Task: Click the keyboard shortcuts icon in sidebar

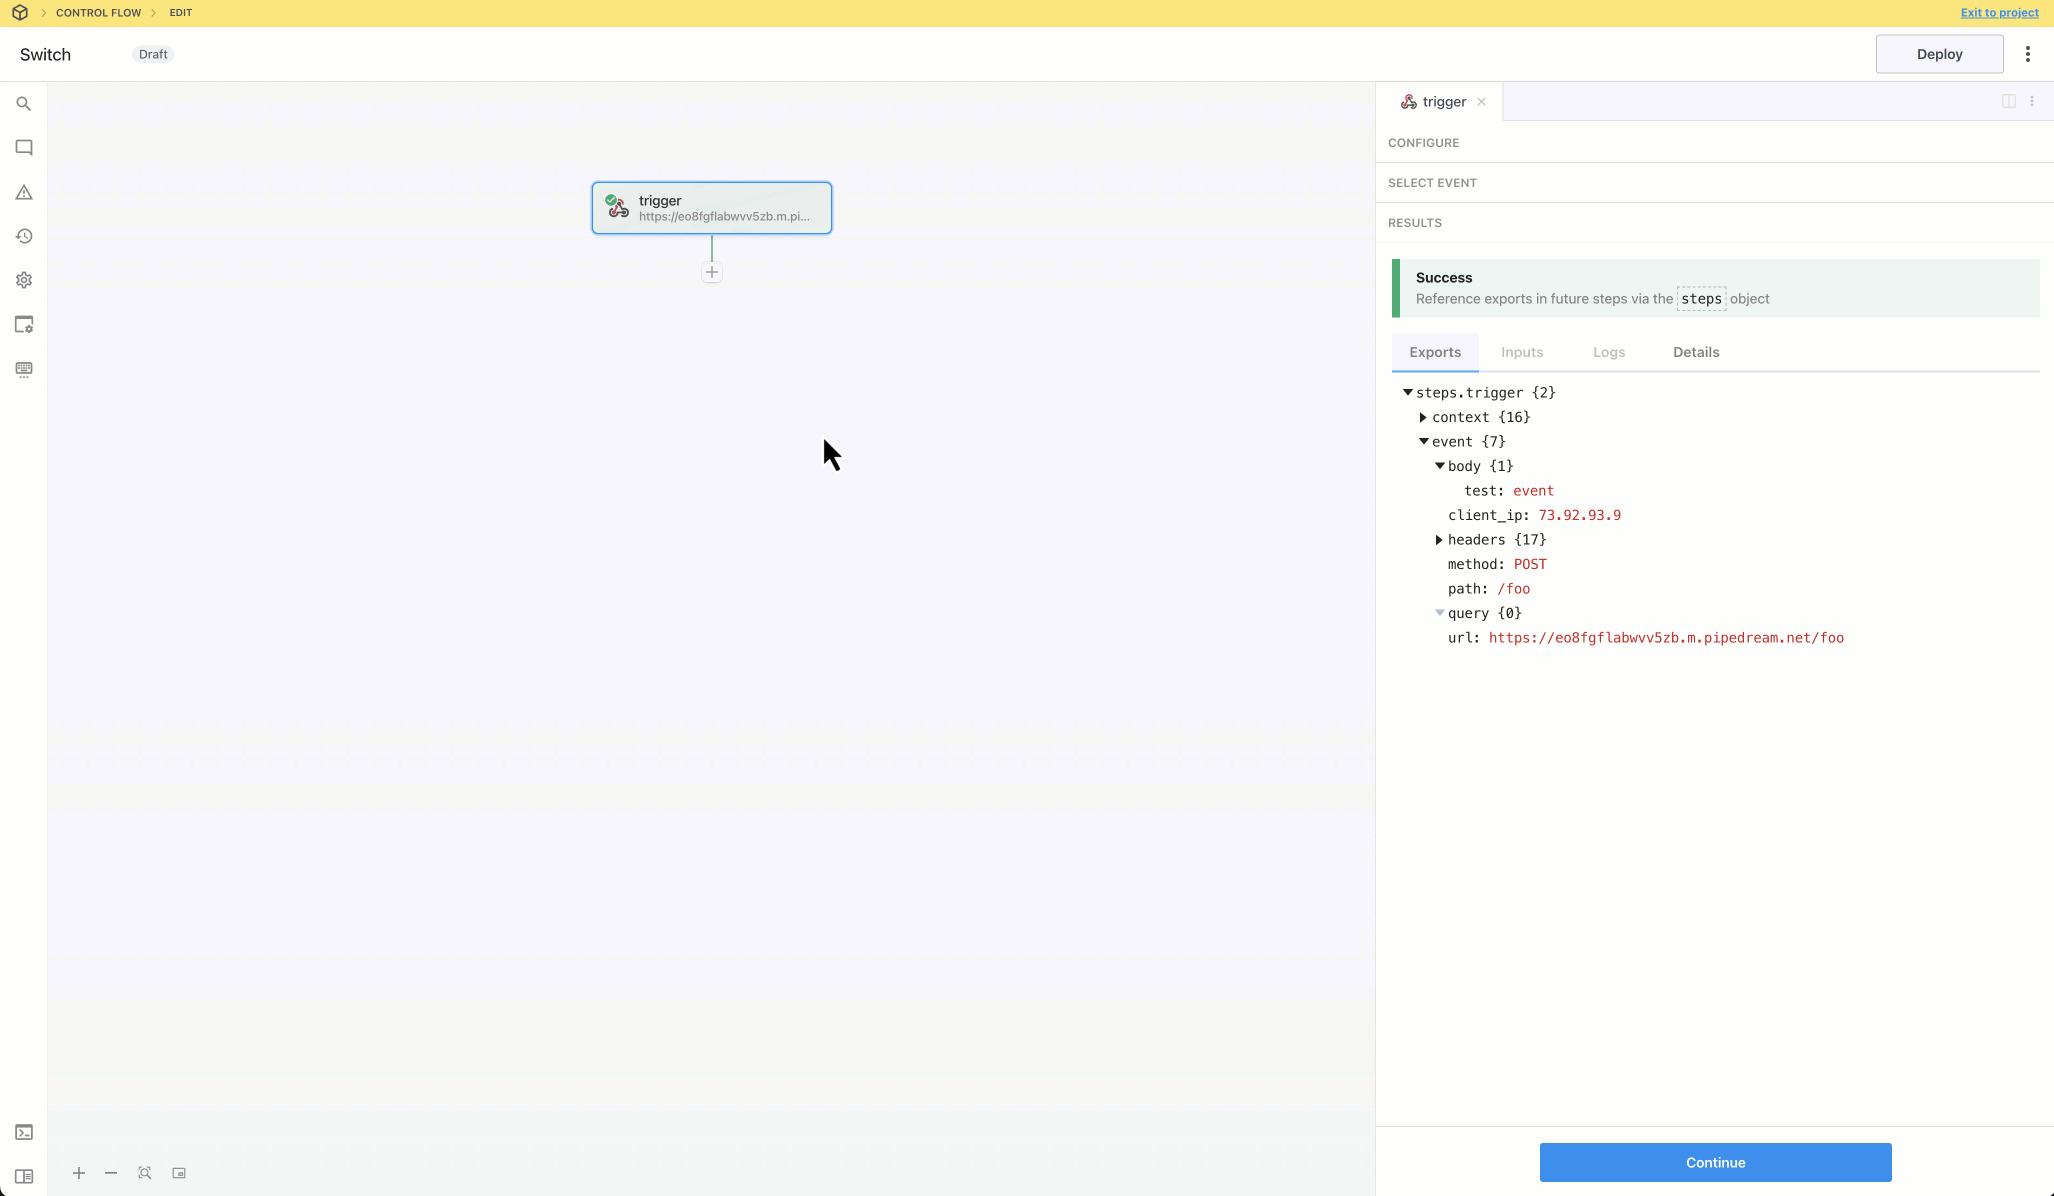Action: (x=24, y=369)
